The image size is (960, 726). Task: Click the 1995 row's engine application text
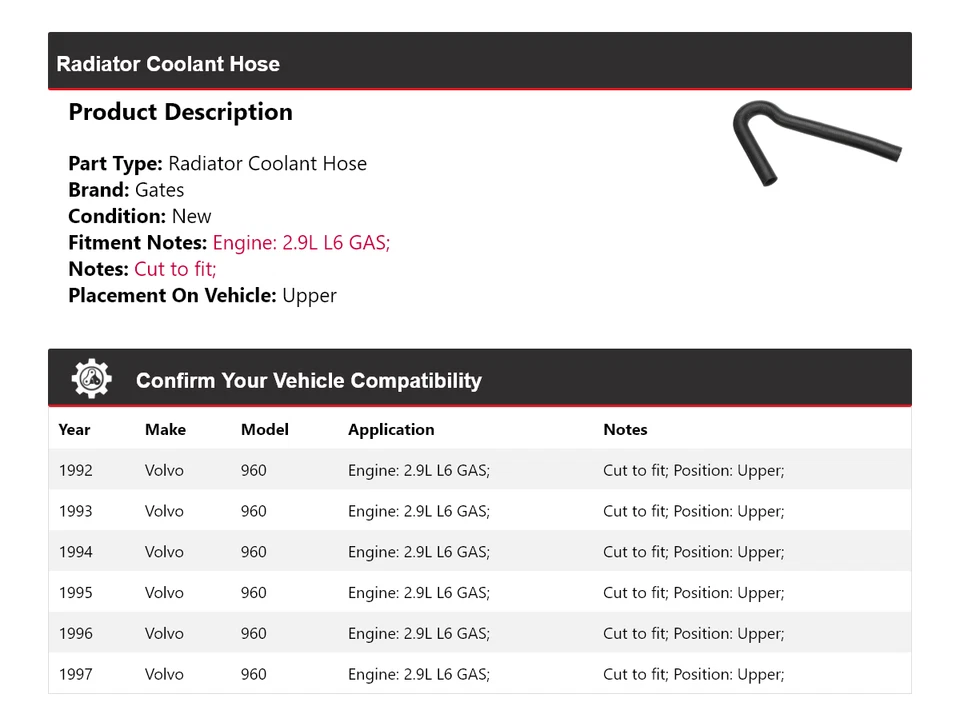point(418,593)
